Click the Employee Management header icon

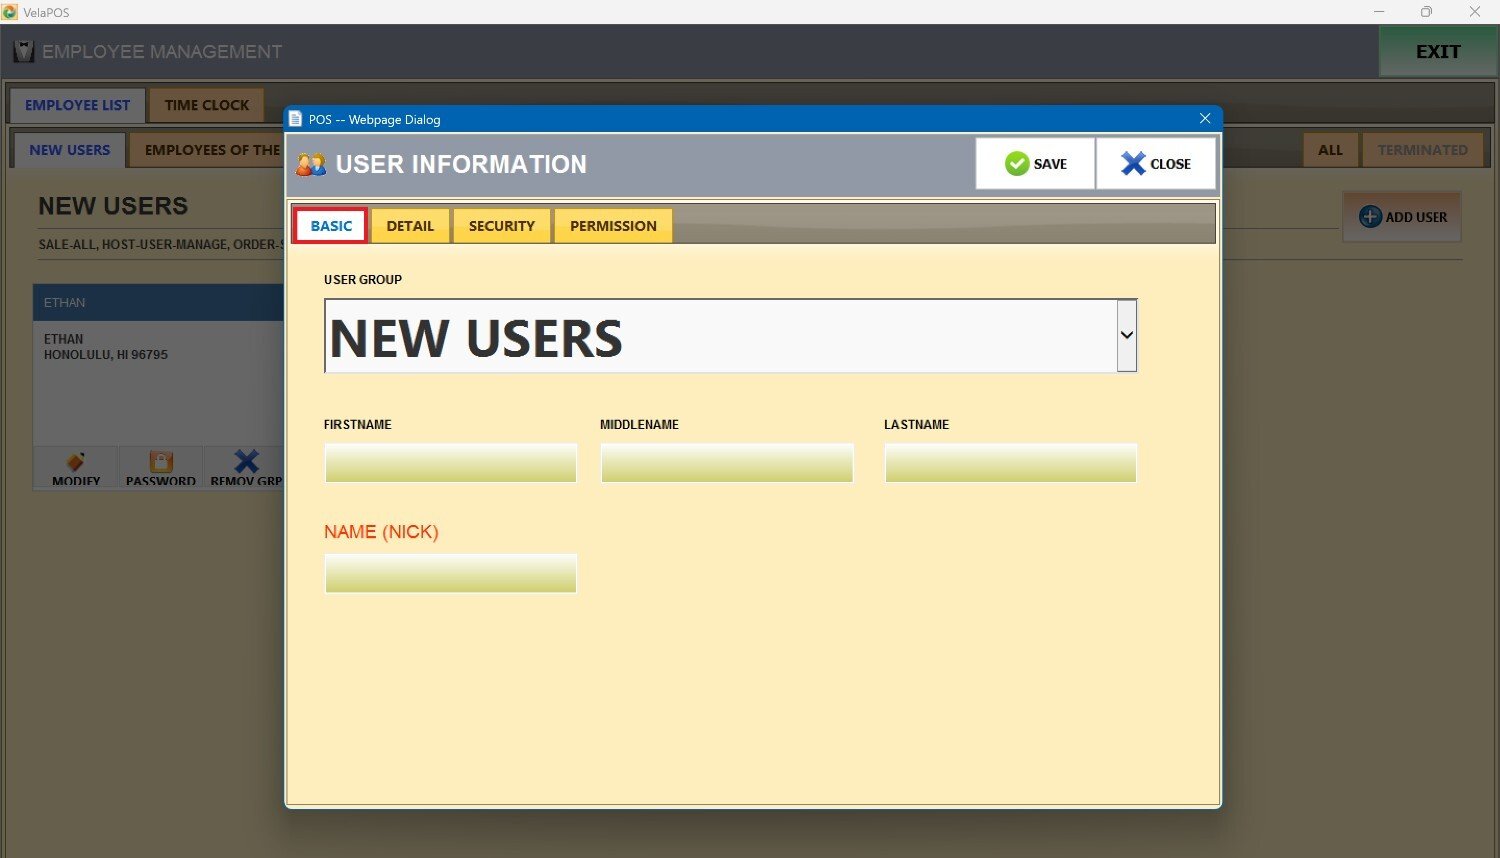click(24, 51)
